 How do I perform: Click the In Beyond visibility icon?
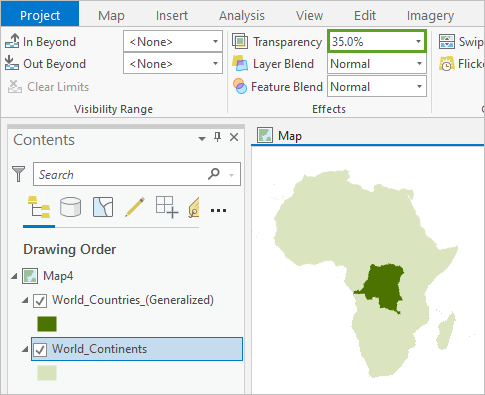(x=12, y=41)
